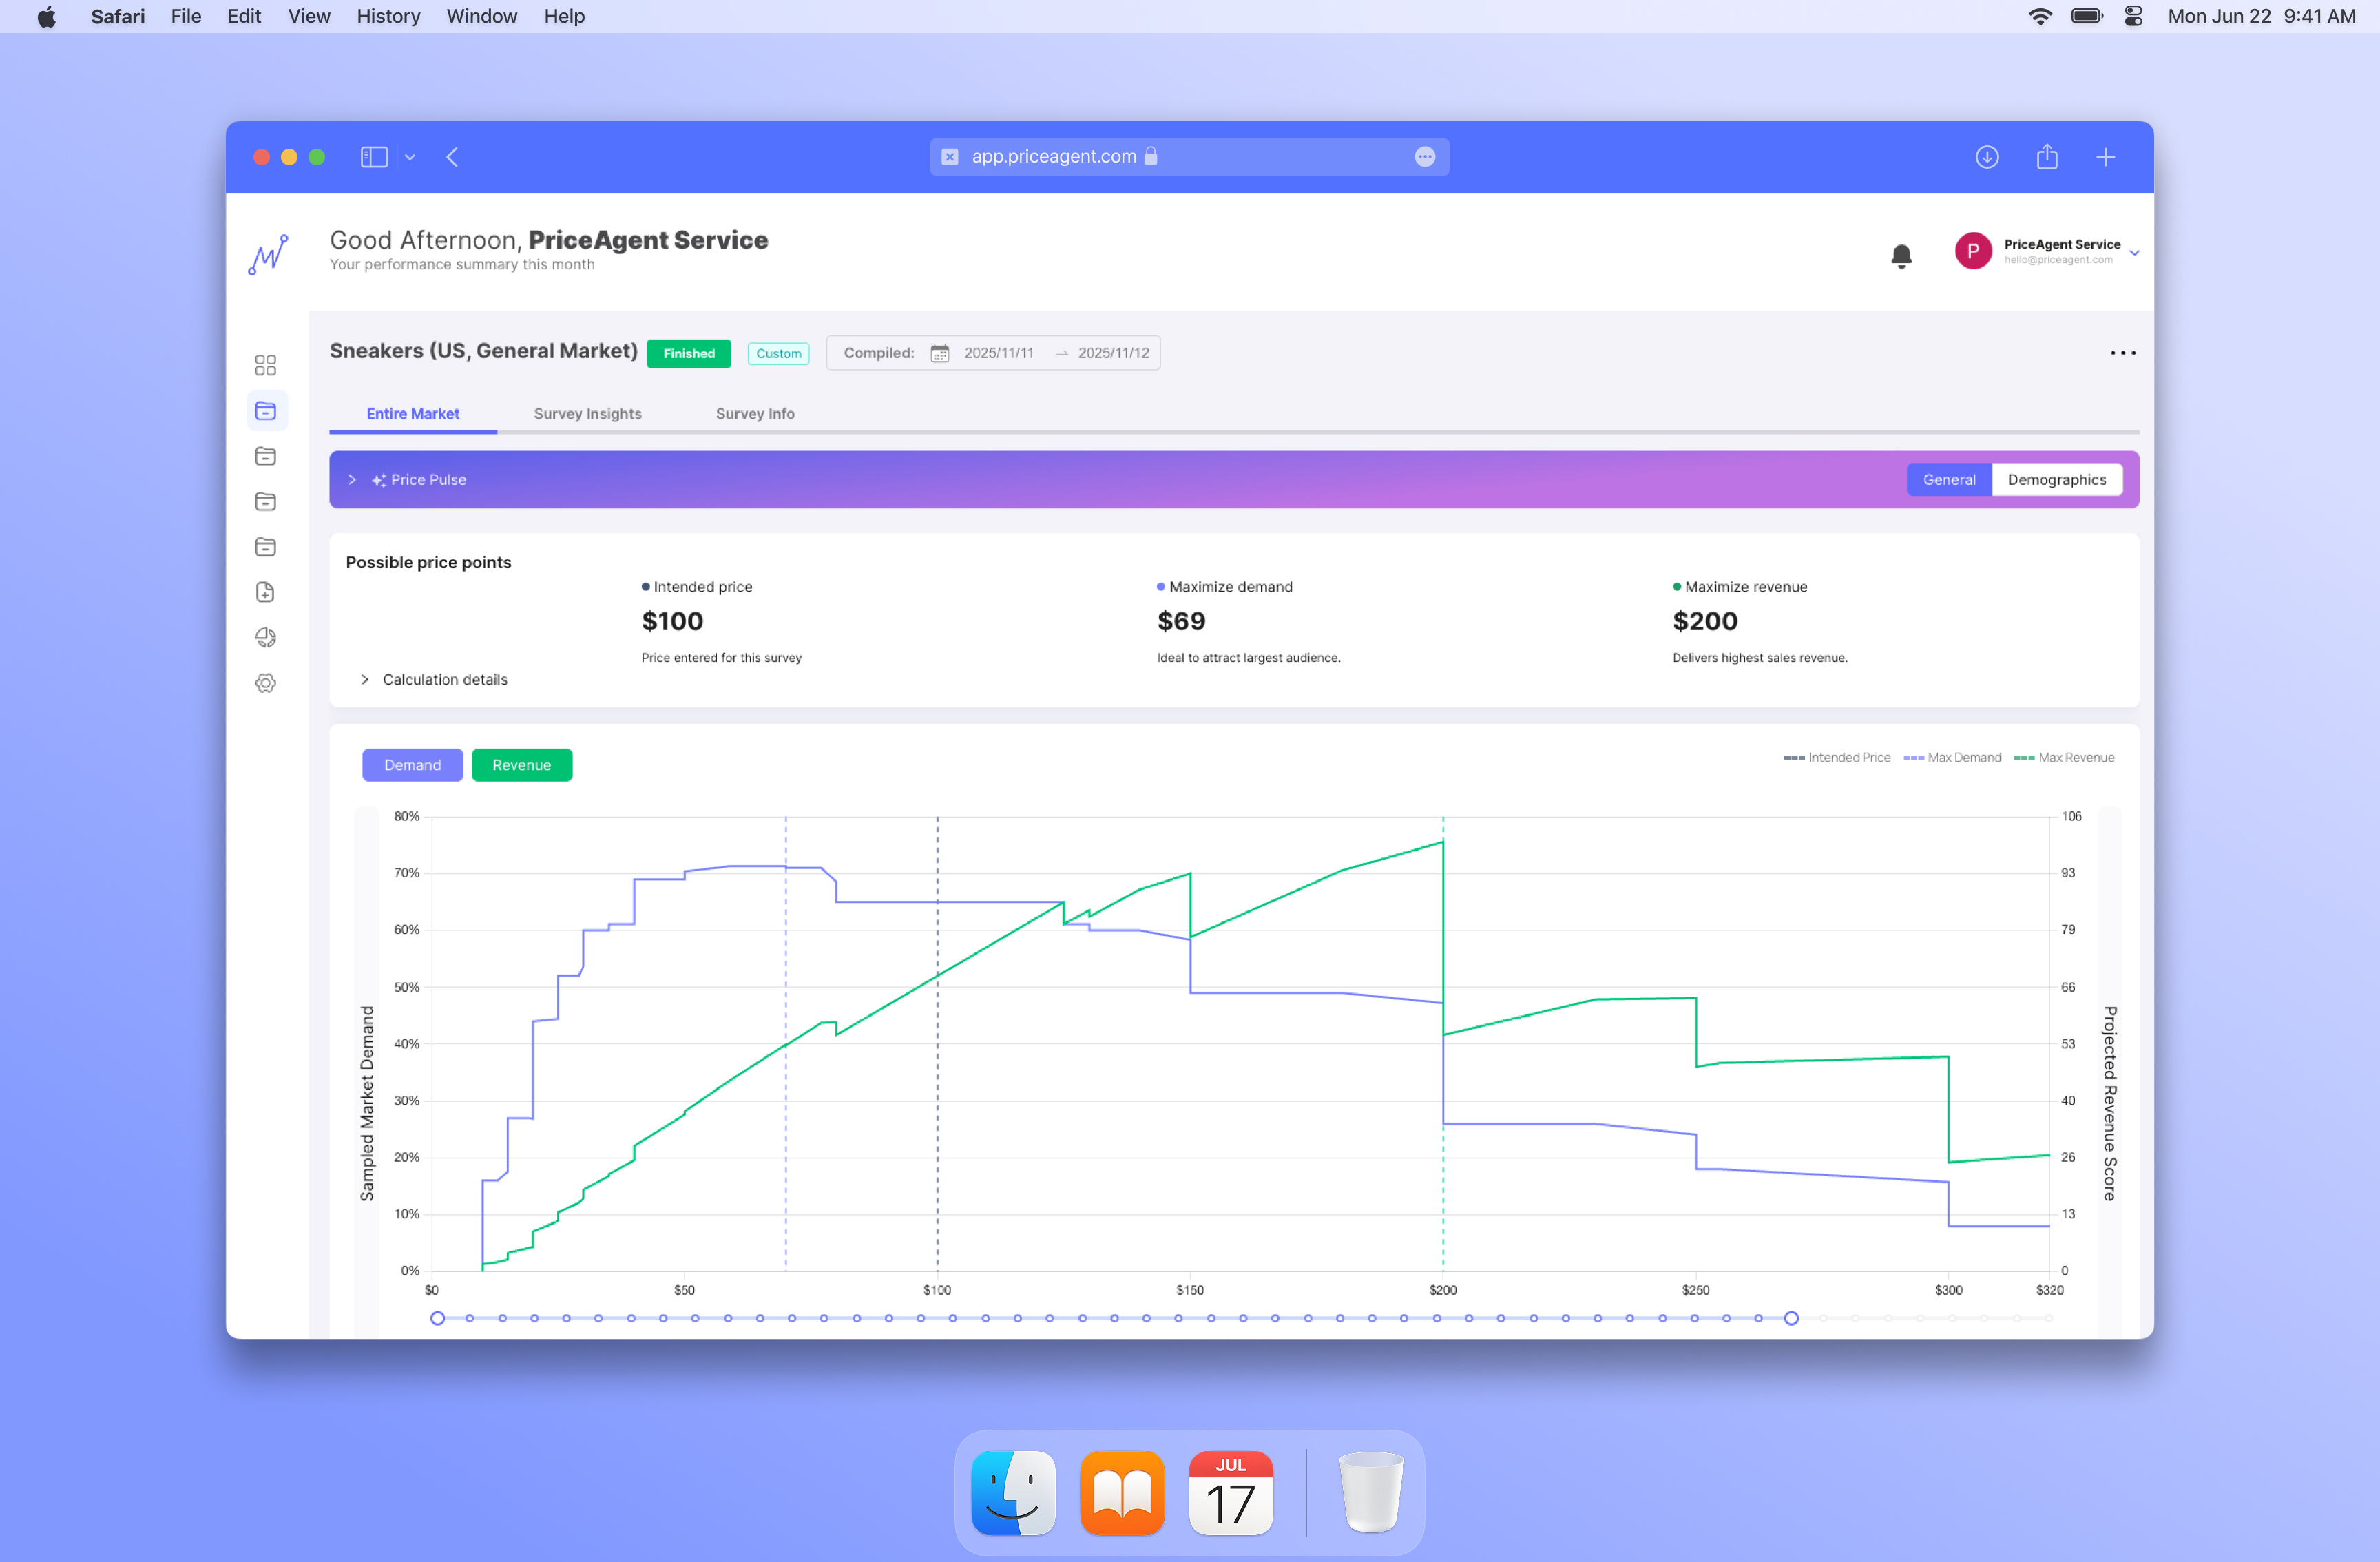Toggle the Revenue chart series button
This screenshot has width=2380, height=1562.
pyautogui.click(x=521, y=765)
